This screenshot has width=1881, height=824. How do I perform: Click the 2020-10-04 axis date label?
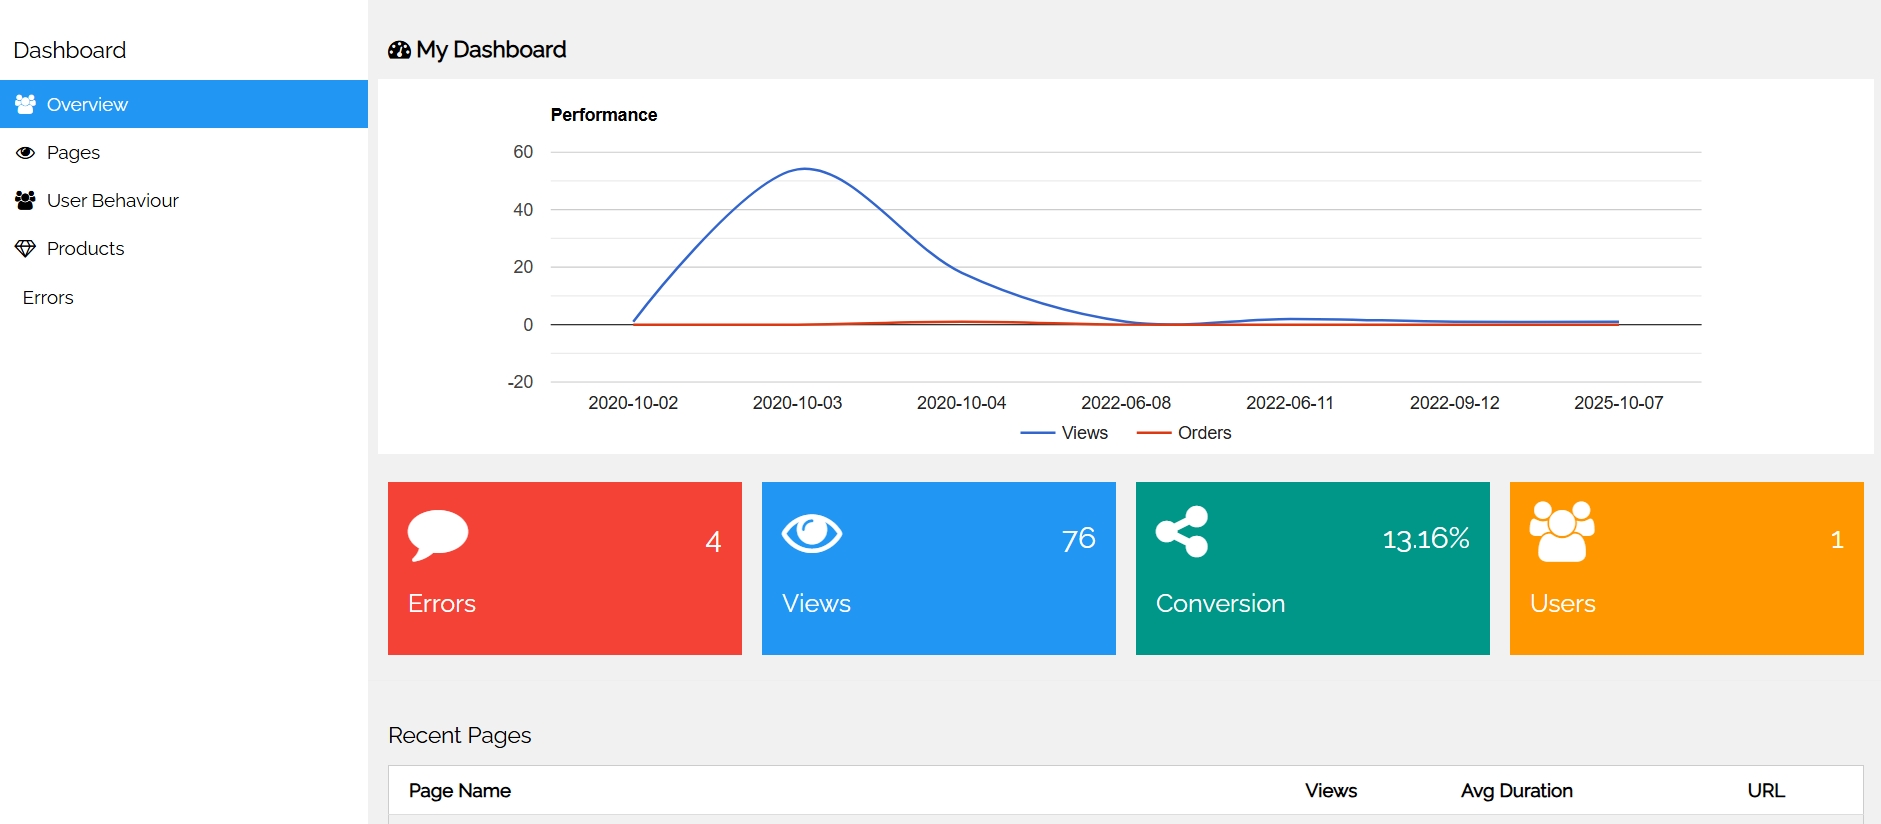tap(961, 403)
